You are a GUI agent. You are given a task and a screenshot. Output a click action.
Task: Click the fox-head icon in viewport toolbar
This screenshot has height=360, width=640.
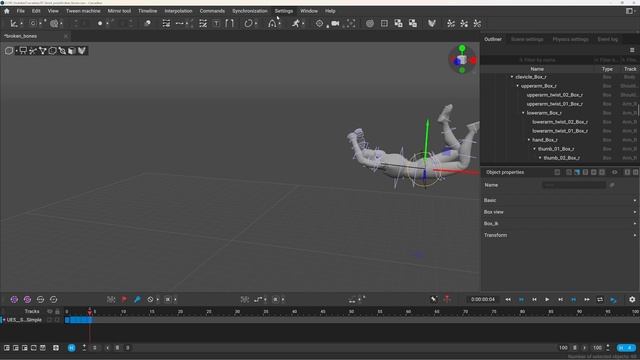coord(82,51)
